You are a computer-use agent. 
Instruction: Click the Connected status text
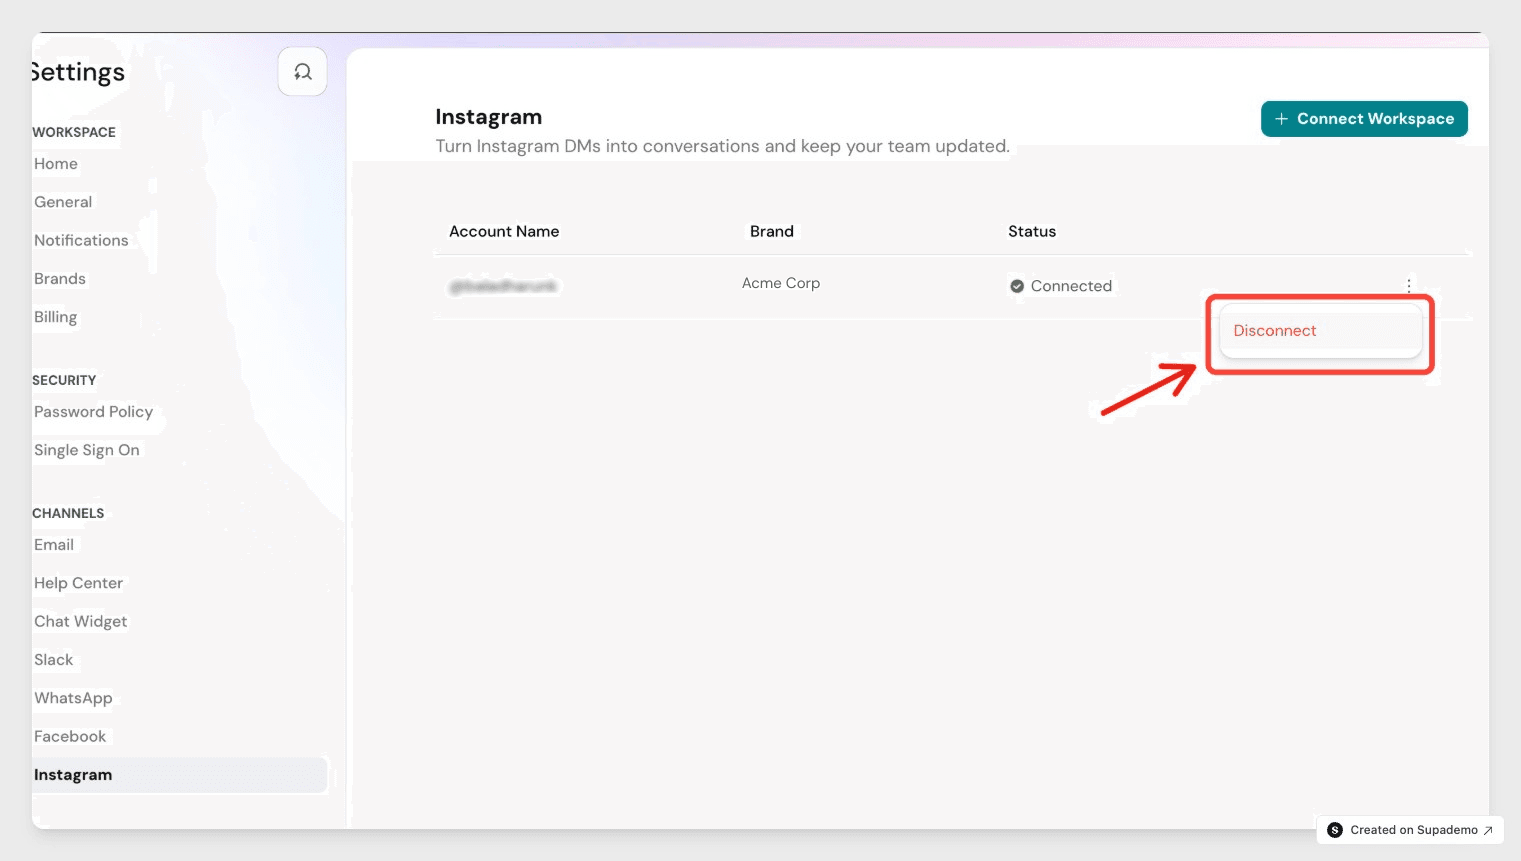tap(1071, 286)
